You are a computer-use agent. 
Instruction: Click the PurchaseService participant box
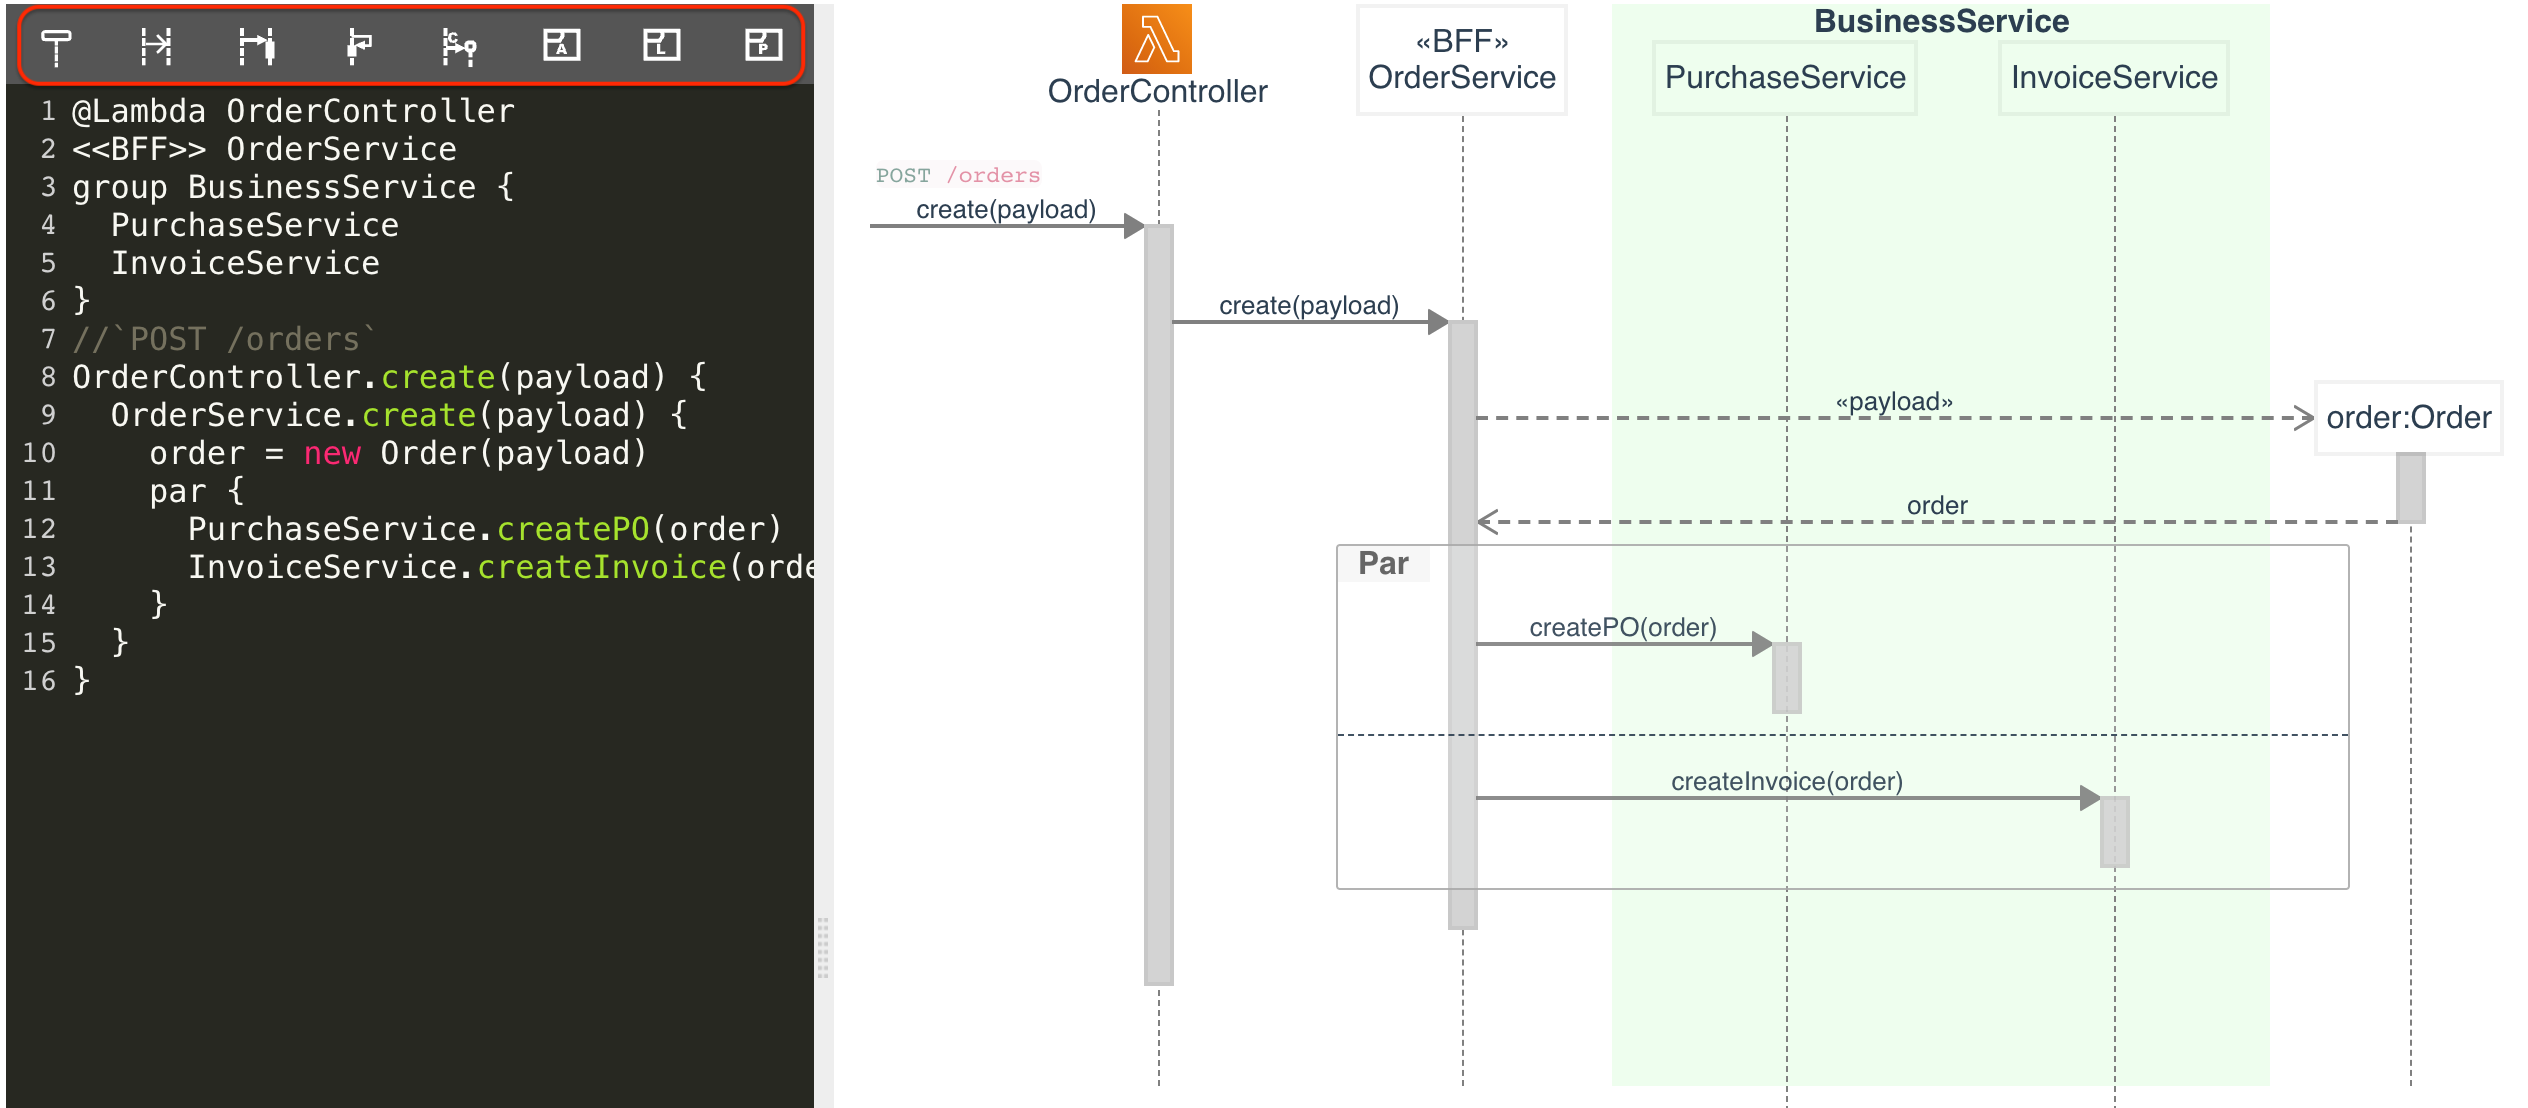click(1784, 78)
